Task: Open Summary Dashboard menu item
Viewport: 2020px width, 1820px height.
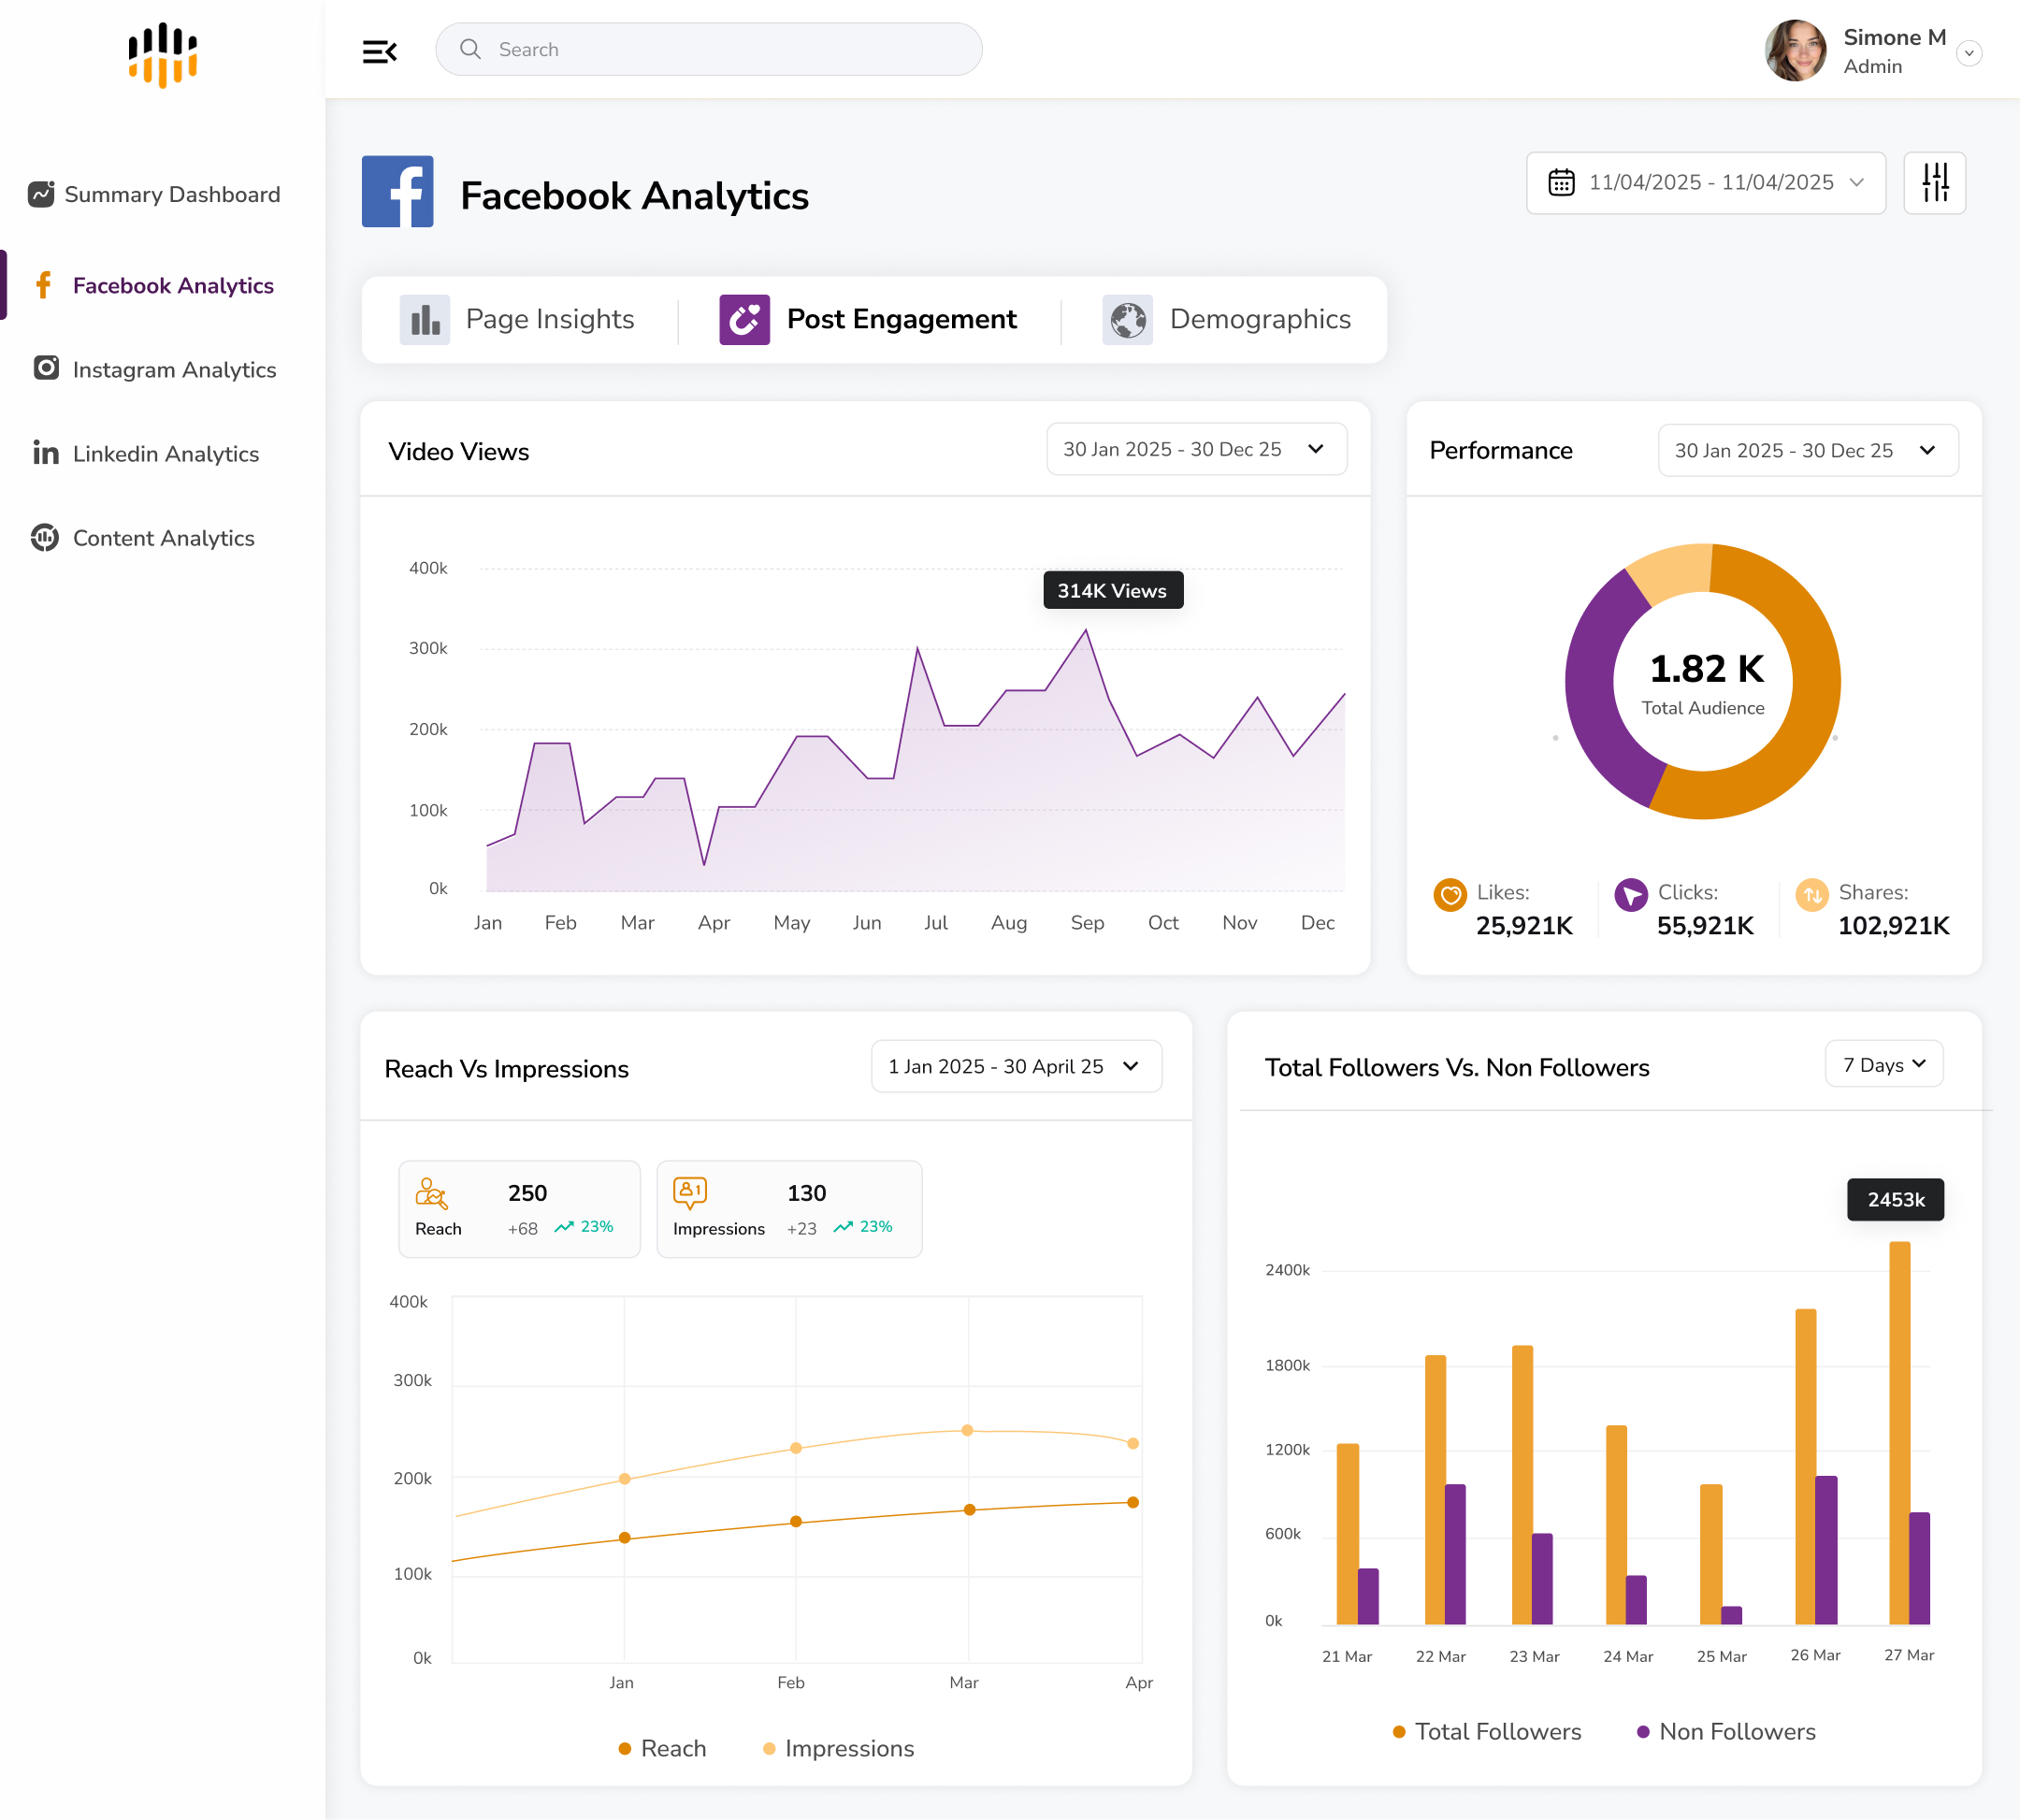Action: click(155, 194)
